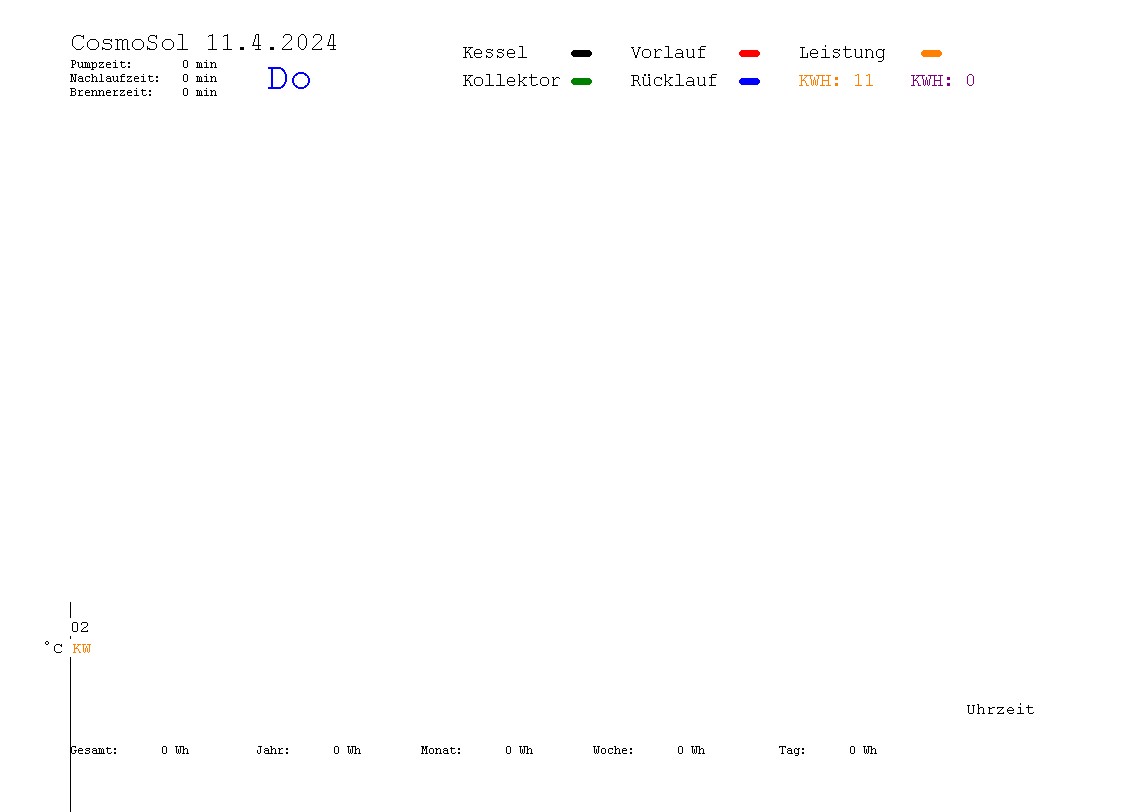Click the Leistung legend label
The image size is (1148, 812).
click(842, 53)
